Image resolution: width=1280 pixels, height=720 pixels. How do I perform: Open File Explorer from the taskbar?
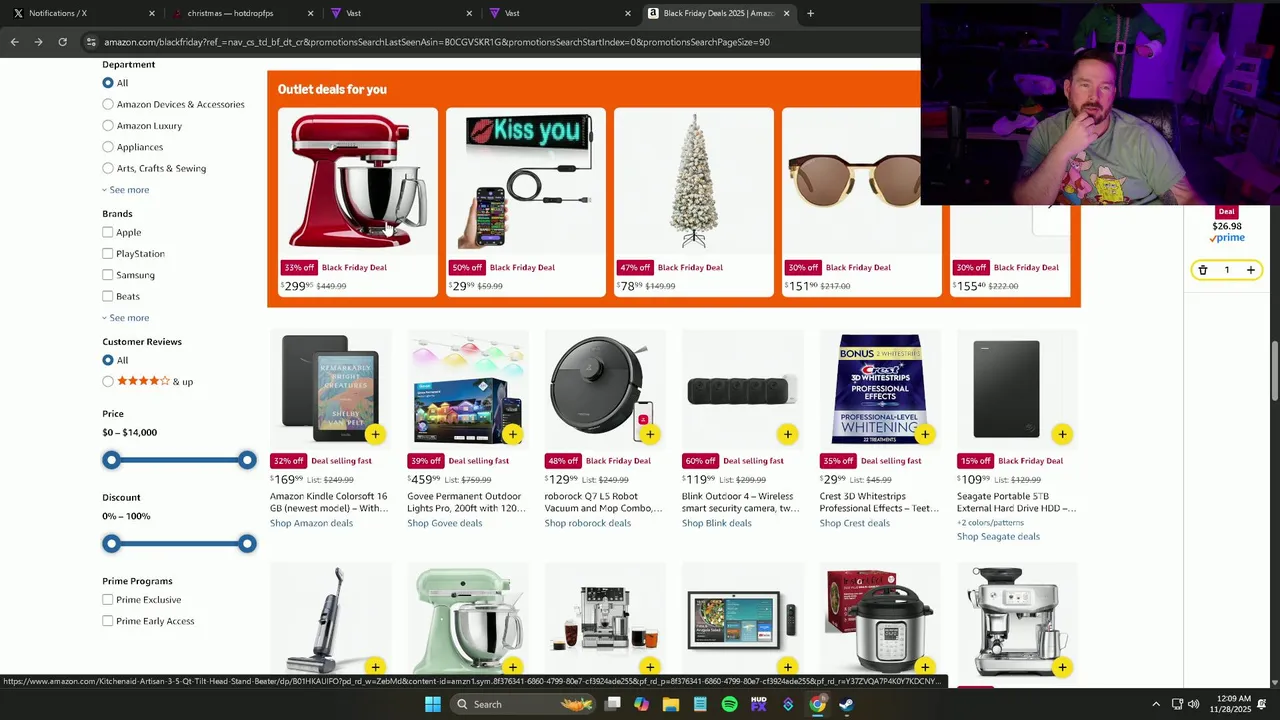[671, 704]
